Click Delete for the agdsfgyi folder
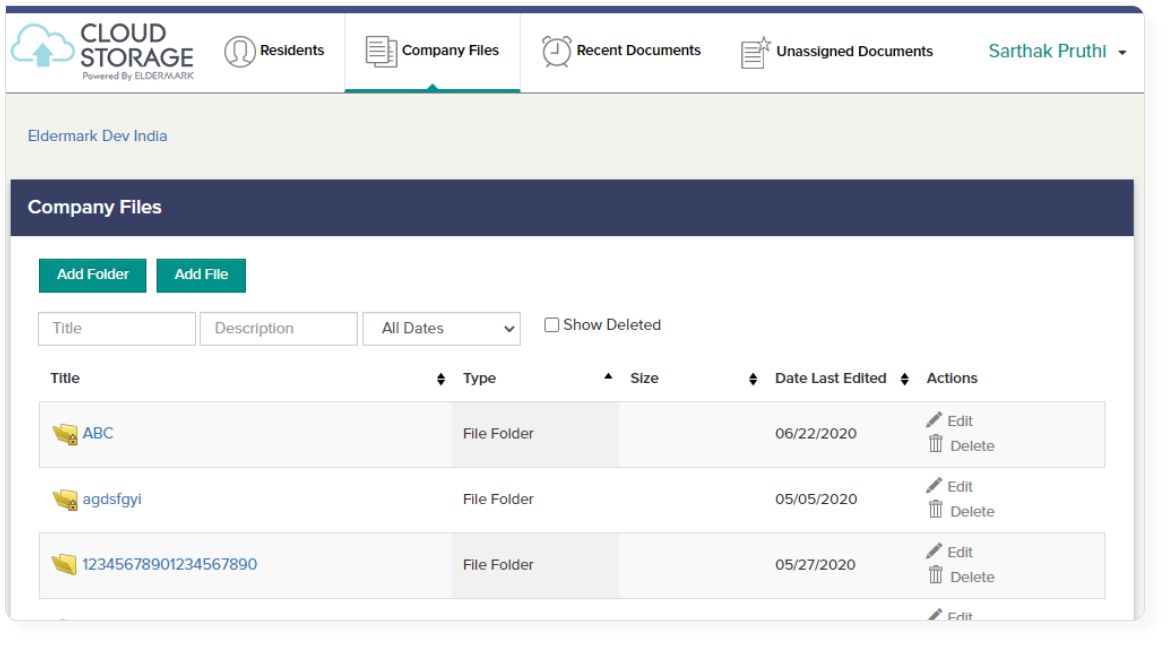 point(972,512)
